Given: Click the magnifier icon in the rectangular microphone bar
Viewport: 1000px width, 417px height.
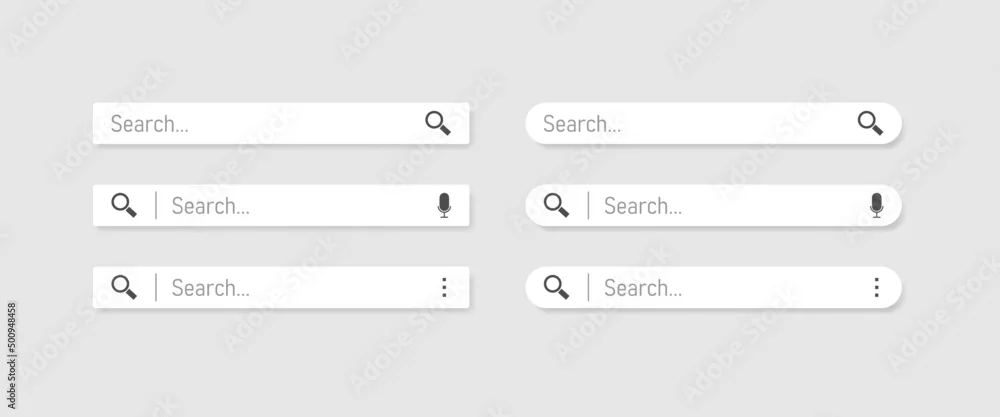Looking at the screenshot, I should click(124, 205).
